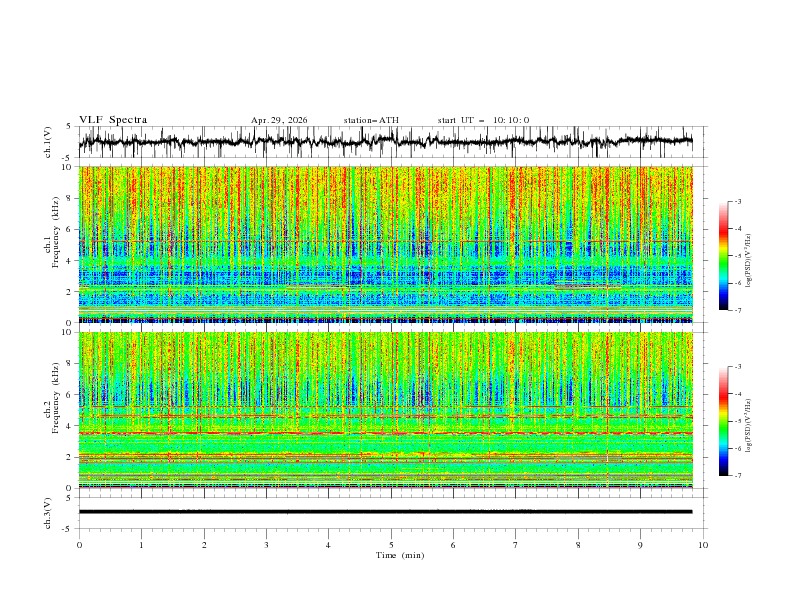Screen dimensions: 792x612
Task: Click the ch.1(V) axis label
Action: (48, 142)
